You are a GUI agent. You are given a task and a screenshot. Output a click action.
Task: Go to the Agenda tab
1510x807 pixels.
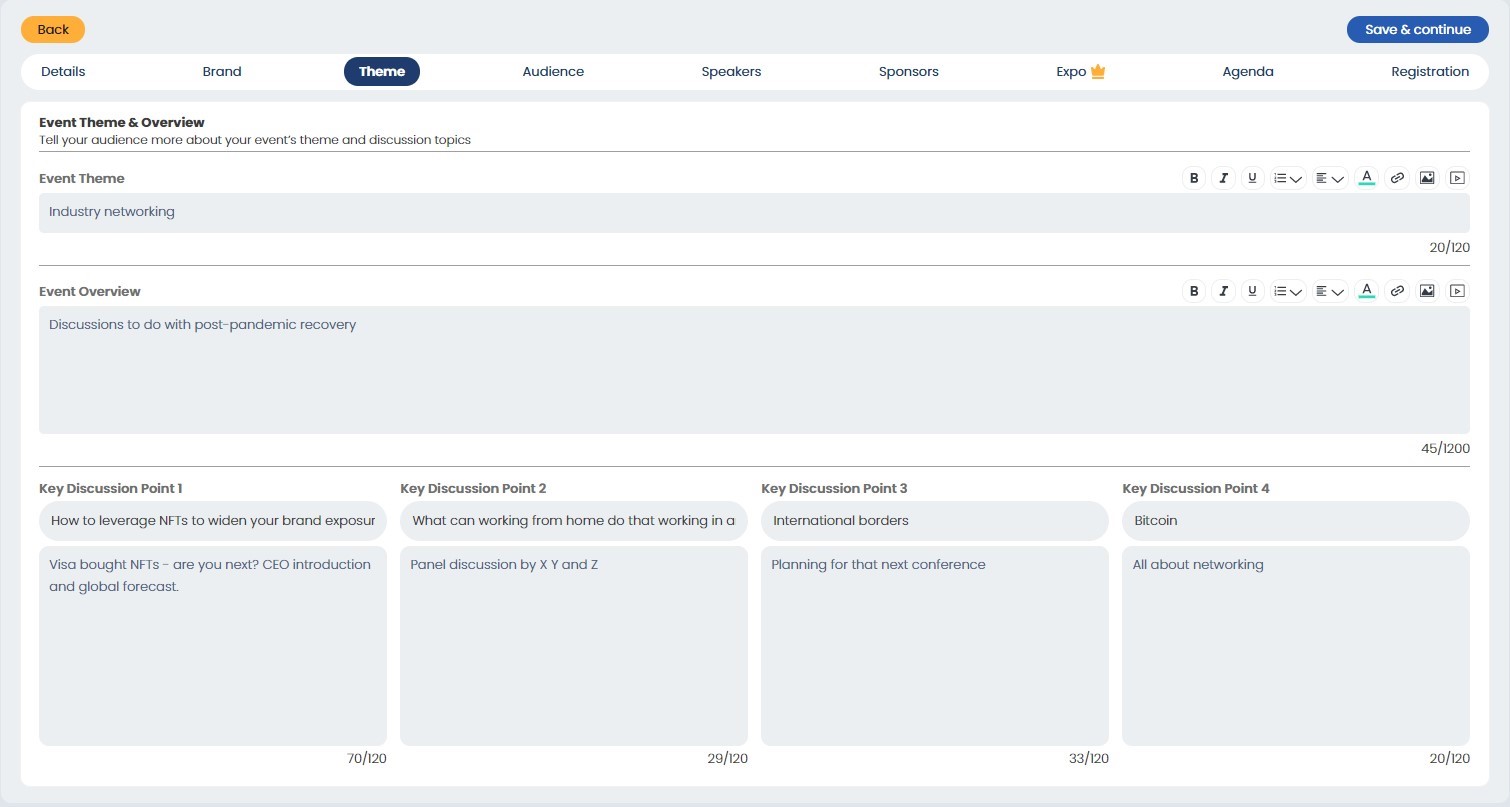pos(1248,71)
